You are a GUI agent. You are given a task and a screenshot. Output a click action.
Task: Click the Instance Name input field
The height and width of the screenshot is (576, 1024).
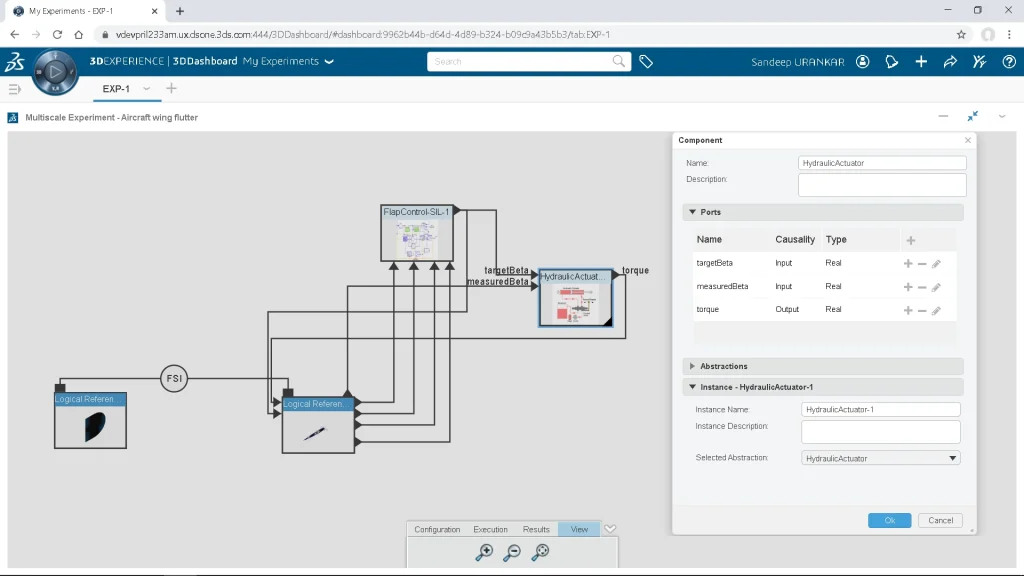[881, 409]
